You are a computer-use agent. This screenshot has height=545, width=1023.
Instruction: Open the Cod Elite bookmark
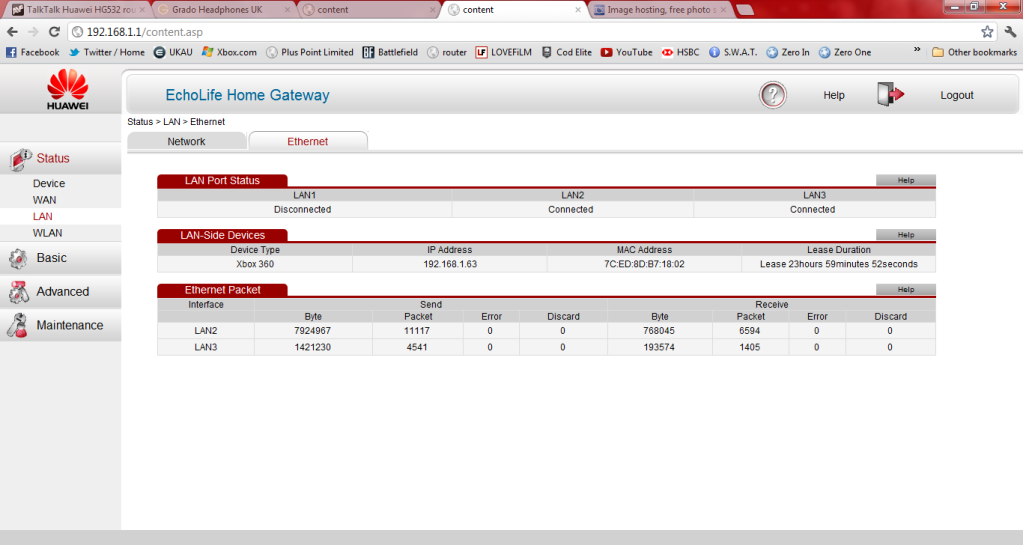tap(566, 52)
